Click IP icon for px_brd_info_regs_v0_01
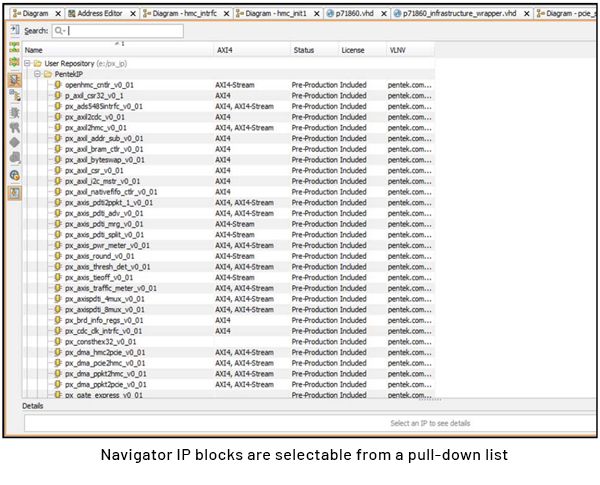 [57, 320]
